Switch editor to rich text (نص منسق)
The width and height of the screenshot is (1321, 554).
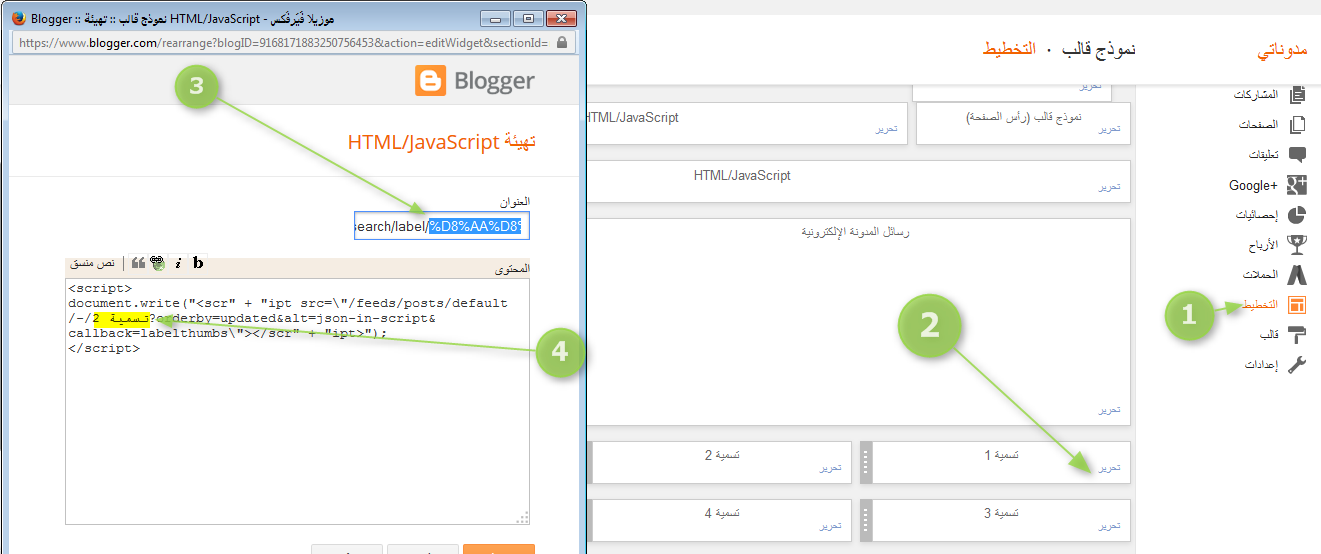click(91, 263)
